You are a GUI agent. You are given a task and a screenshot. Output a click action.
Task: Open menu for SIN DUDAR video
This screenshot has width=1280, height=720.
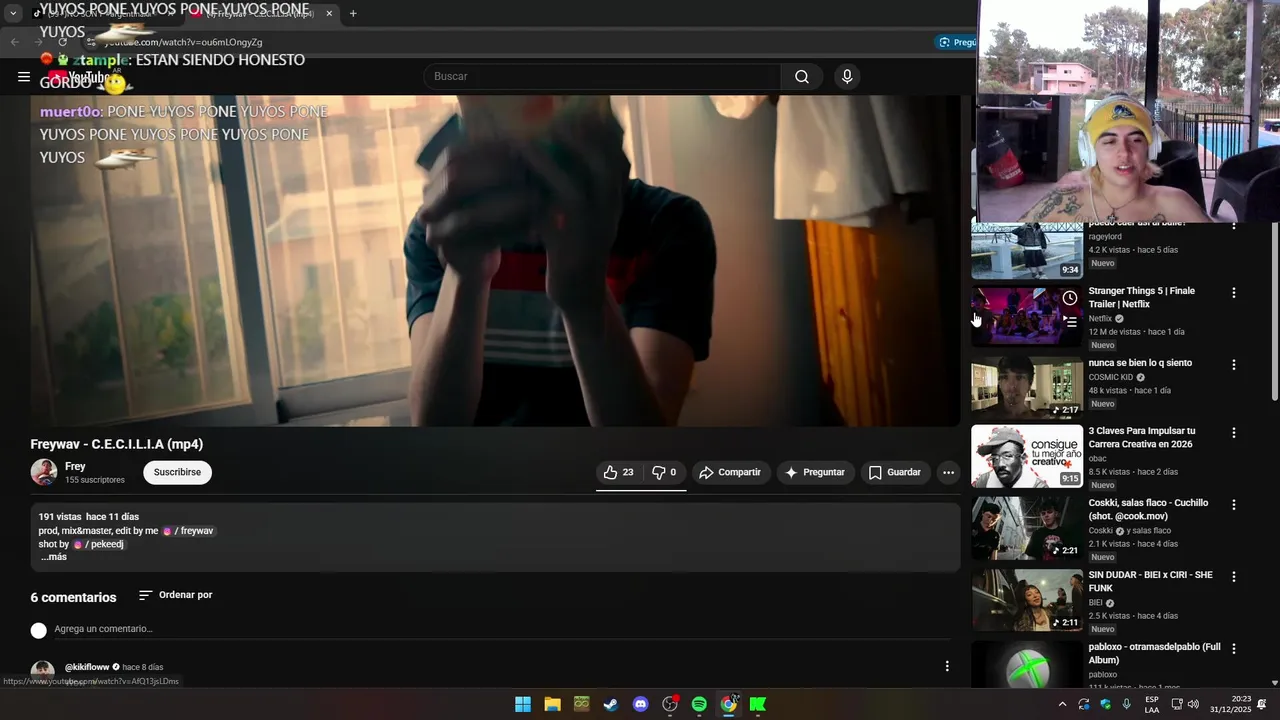(x=1233, y=577)
